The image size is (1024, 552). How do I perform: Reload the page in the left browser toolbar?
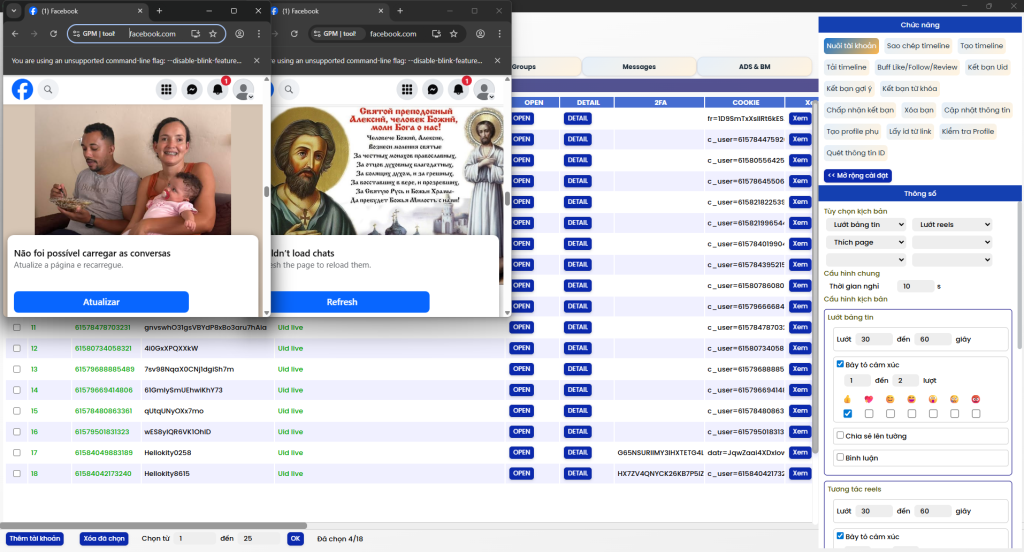(x=54, y=33)
